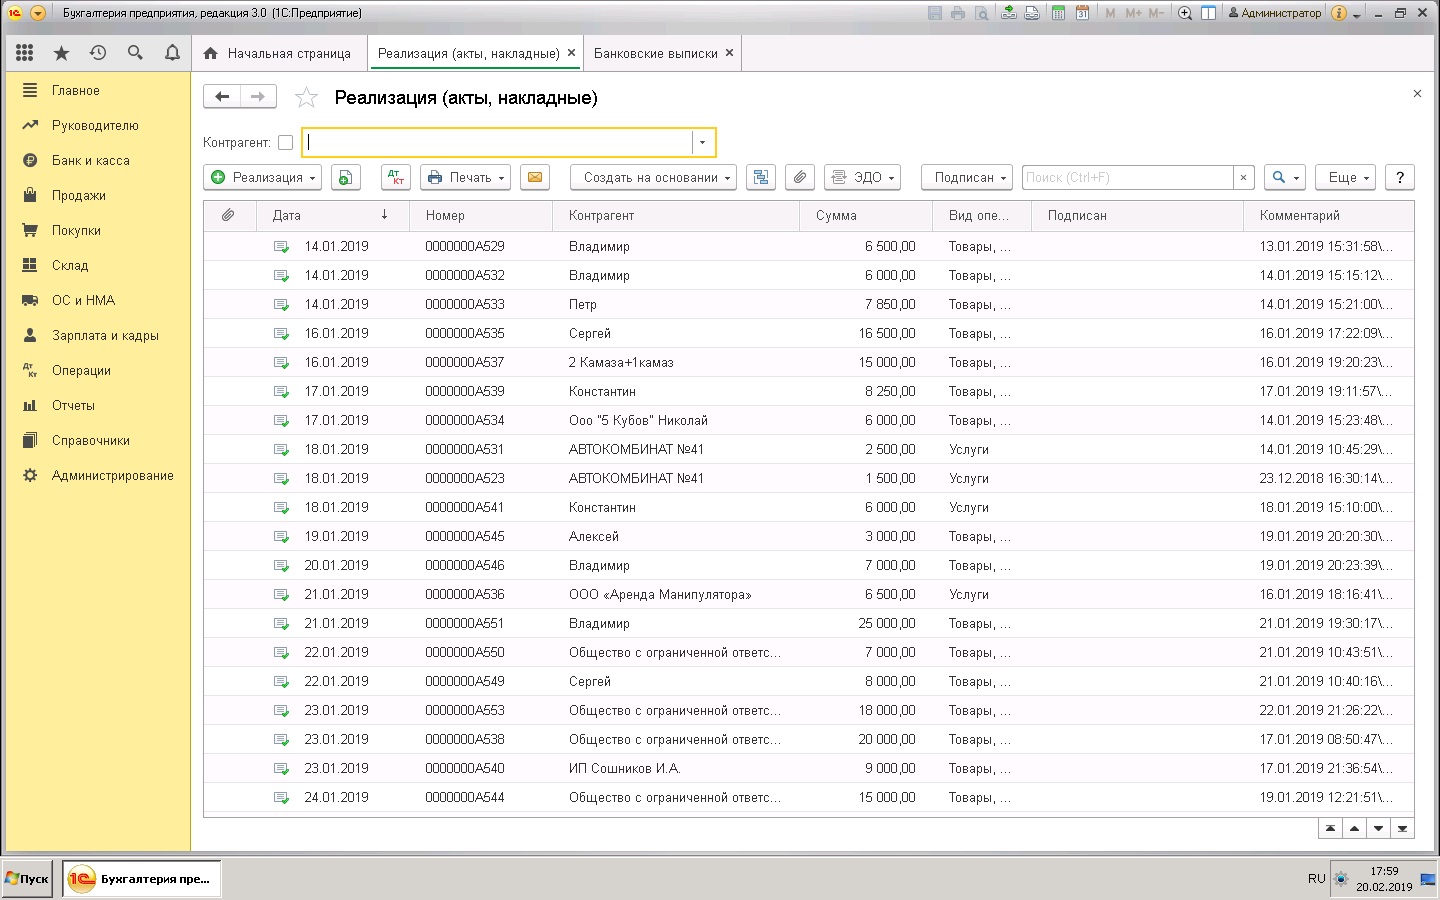Click the paperclip attached files button
This screenshot has height=900, width=1440.
800,177
